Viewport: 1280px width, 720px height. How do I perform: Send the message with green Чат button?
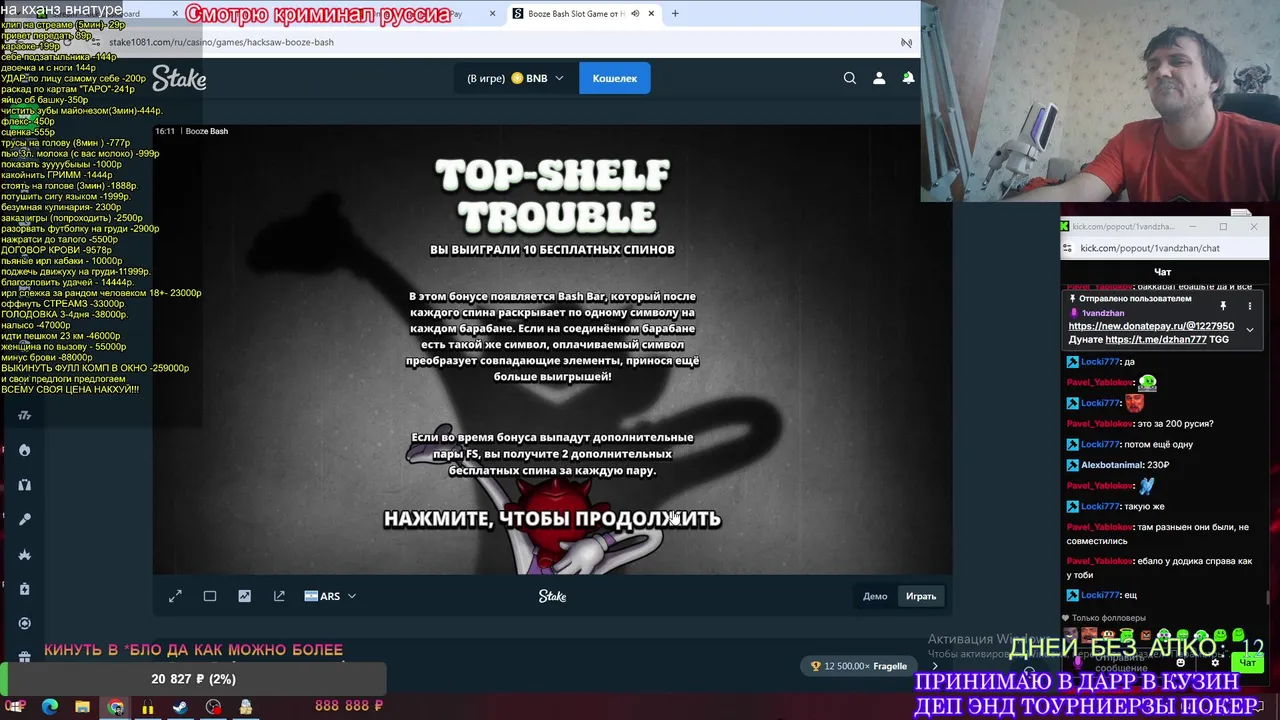tap(1248, 662)
